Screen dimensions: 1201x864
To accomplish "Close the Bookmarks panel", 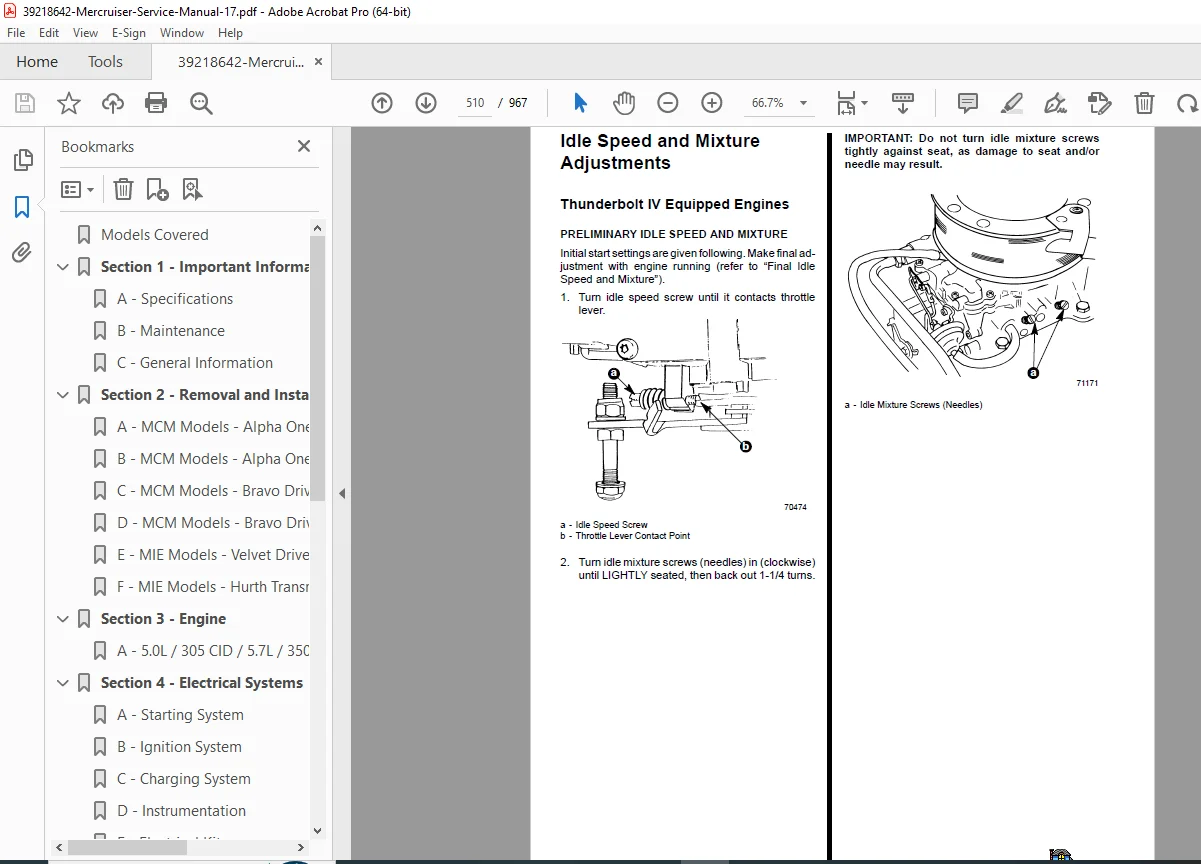I will pos(304,146).
